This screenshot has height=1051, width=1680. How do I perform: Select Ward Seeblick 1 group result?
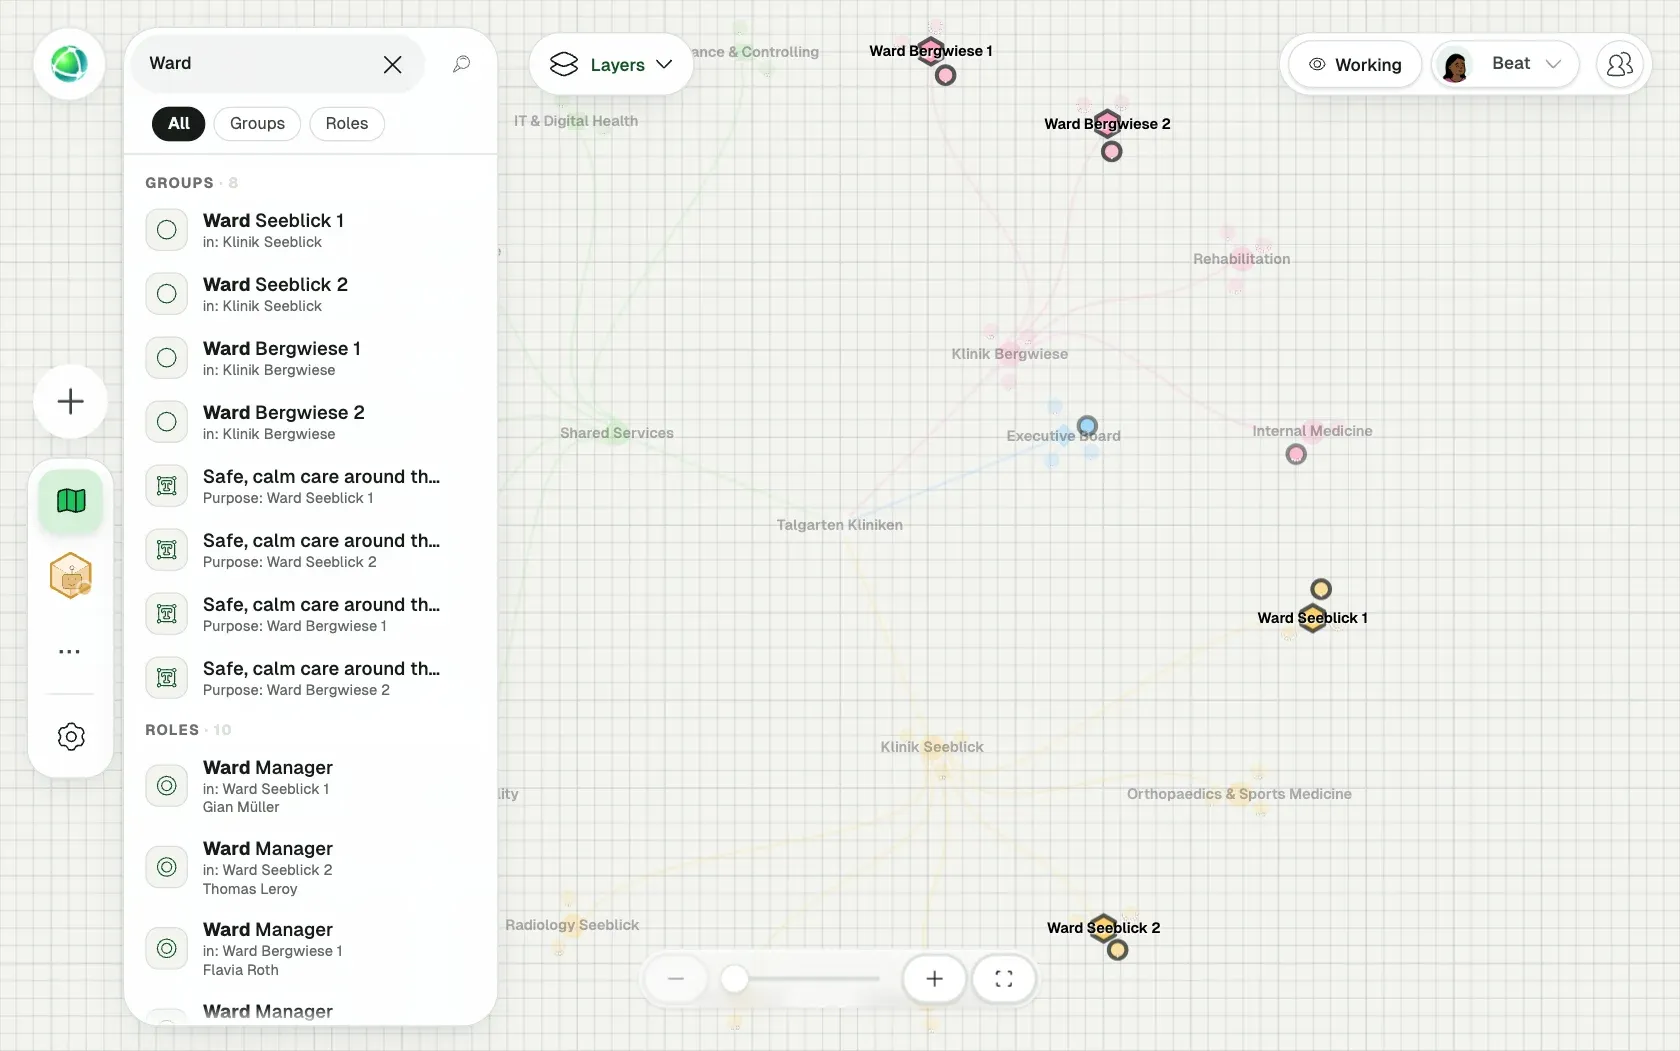pyautogui.click(x=310, y=230)
